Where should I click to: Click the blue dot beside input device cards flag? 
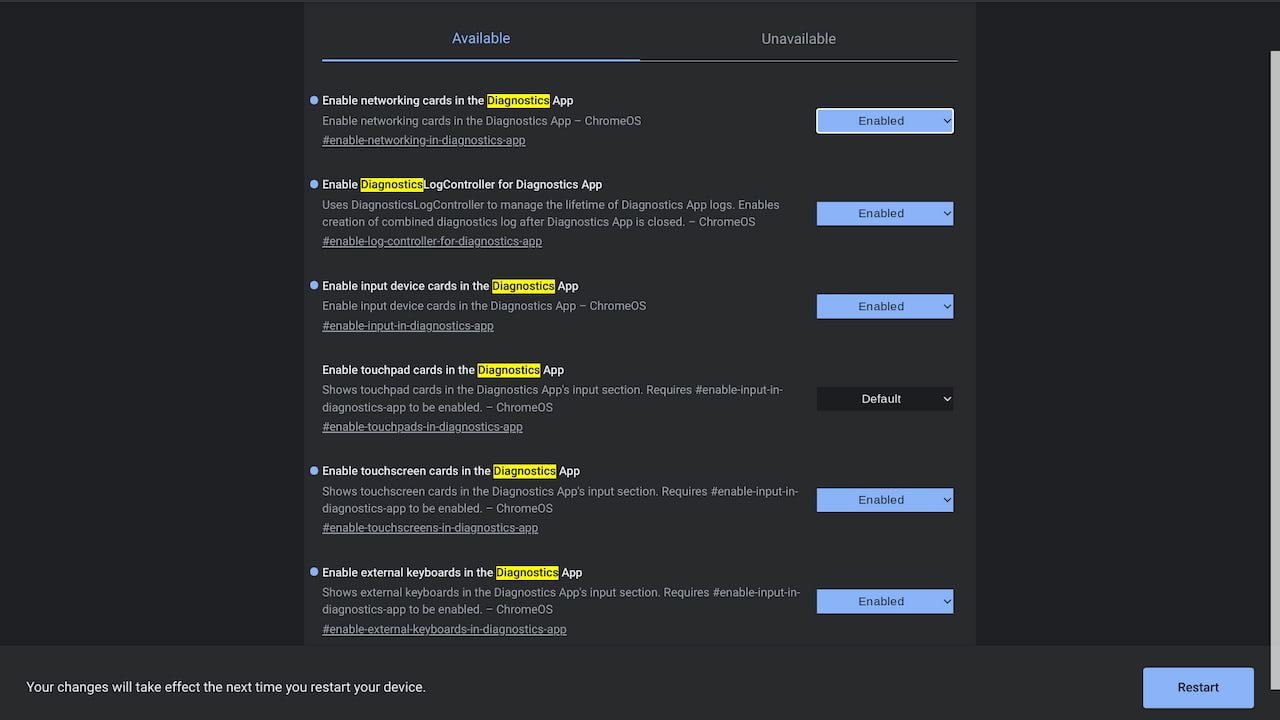314,285
